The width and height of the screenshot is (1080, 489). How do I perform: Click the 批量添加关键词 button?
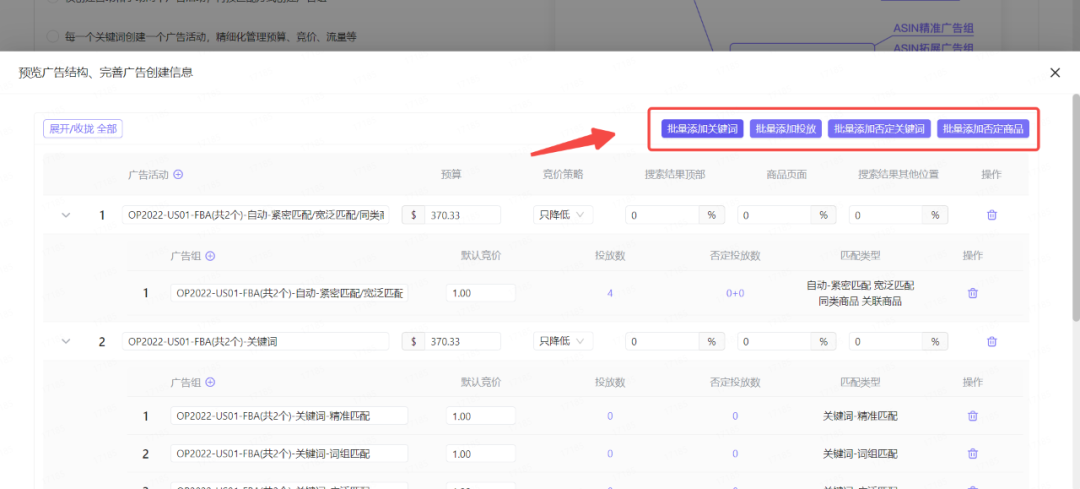pos(702,129)
